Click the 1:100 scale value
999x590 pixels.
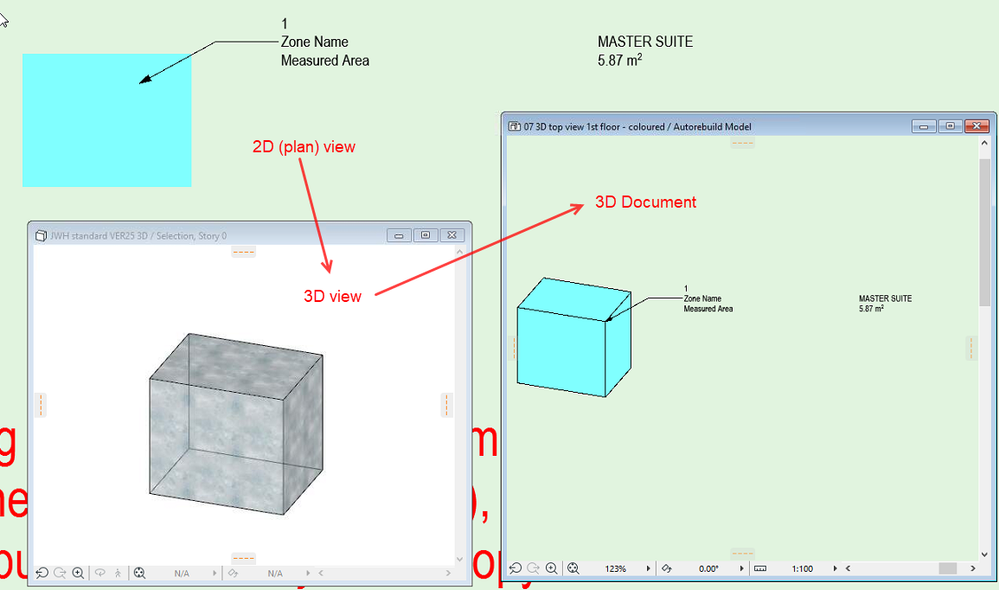(x=802, y=568)
